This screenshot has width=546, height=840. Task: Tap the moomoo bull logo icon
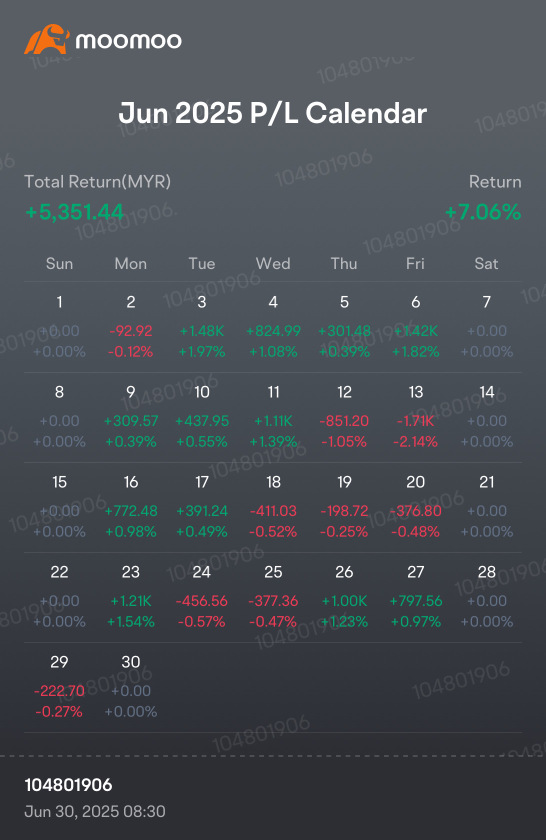[x=47, y=40]
